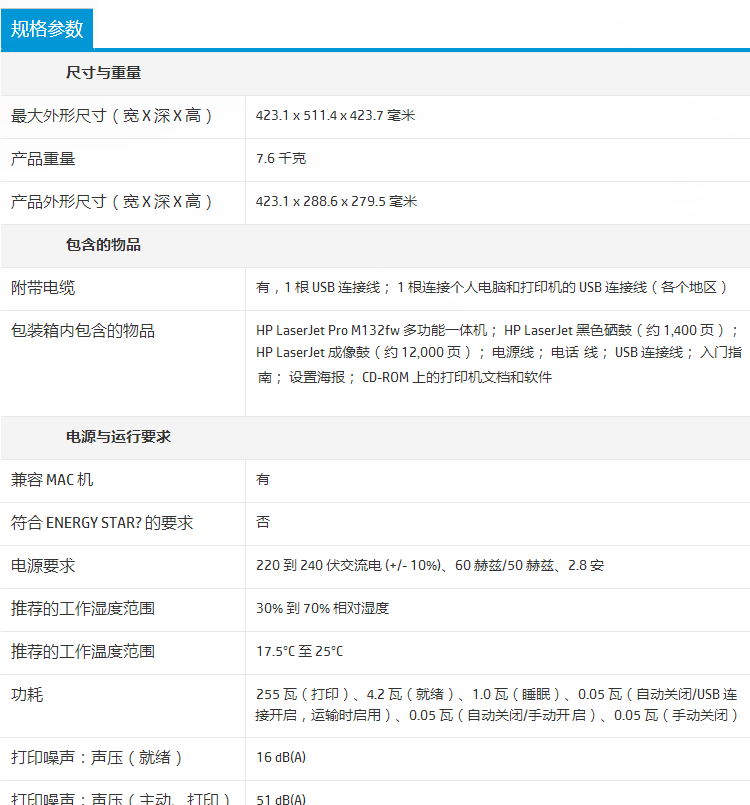Open the 规格参数 tab

[47, 29]
